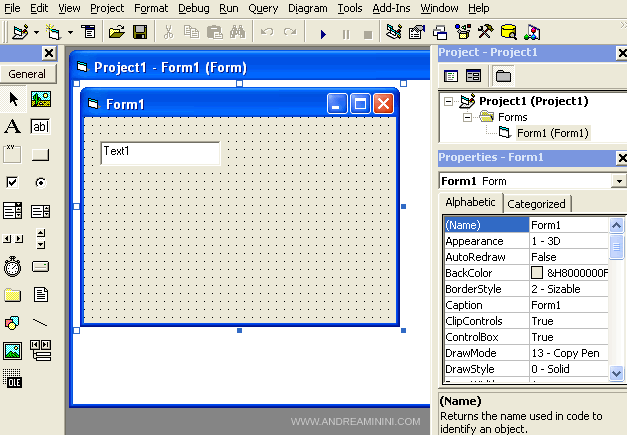Viewport: 627px width, 435px height.
Task: Select the Label tool (letter A)
Action: (x=13, y=127)
